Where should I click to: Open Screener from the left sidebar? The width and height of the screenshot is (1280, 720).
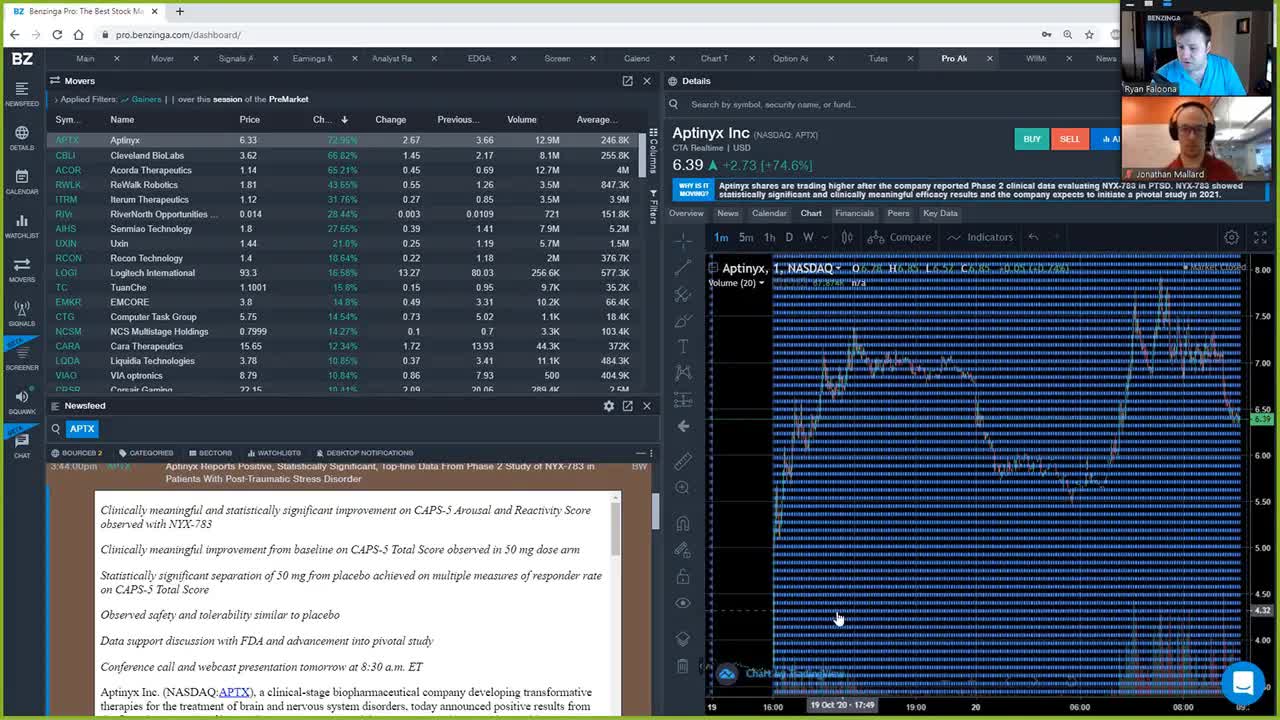point(22,358)
